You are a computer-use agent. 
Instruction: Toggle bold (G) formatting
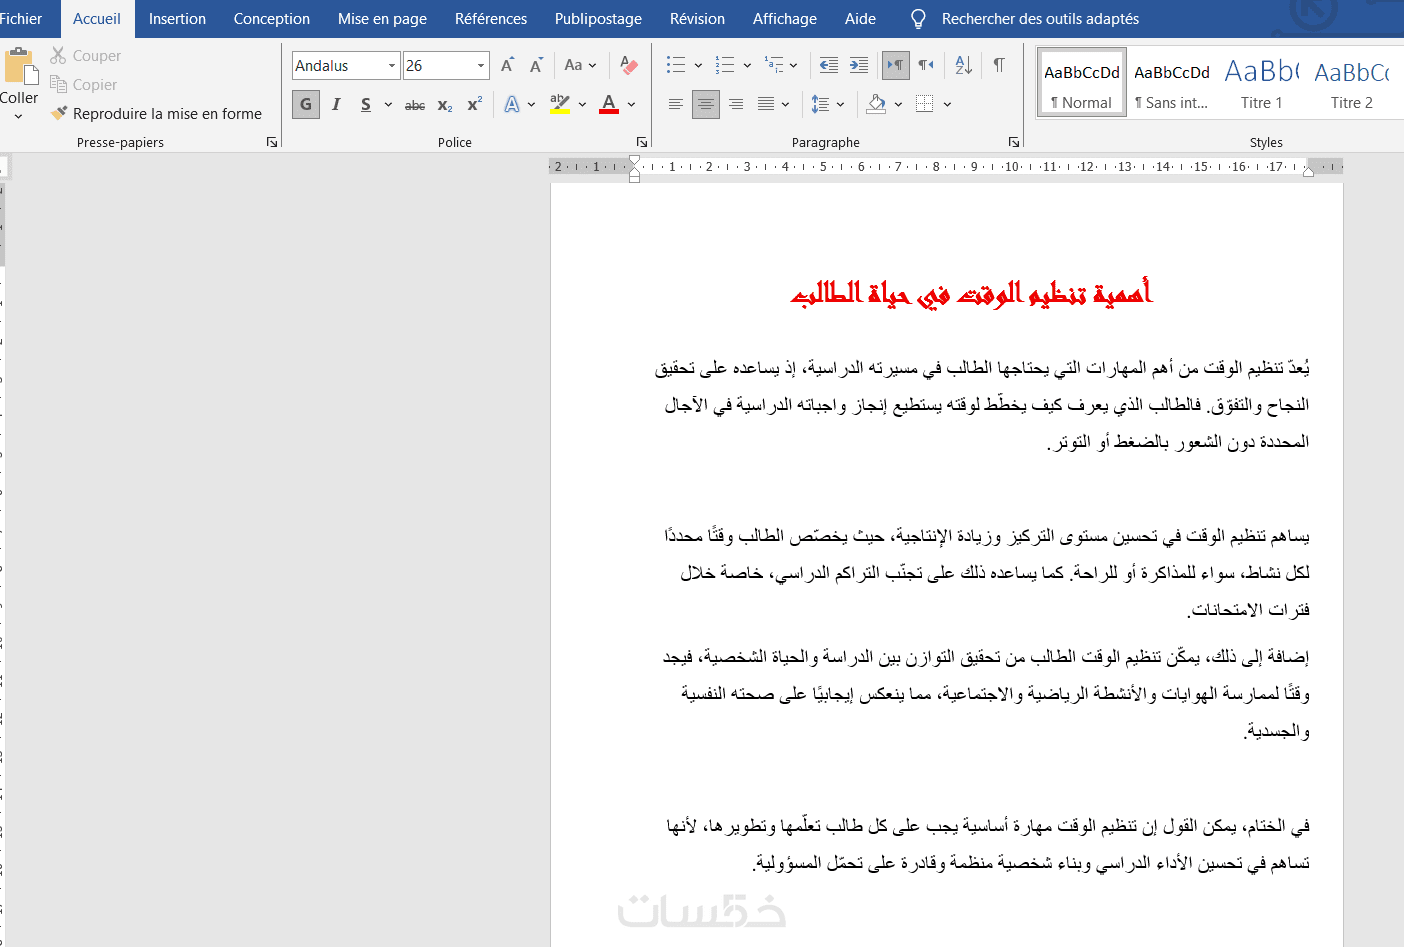click(306, 104)
